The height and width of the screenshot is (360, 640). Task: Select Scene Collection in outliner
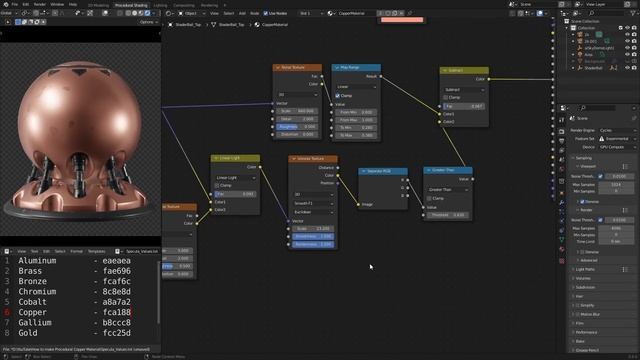585,21
